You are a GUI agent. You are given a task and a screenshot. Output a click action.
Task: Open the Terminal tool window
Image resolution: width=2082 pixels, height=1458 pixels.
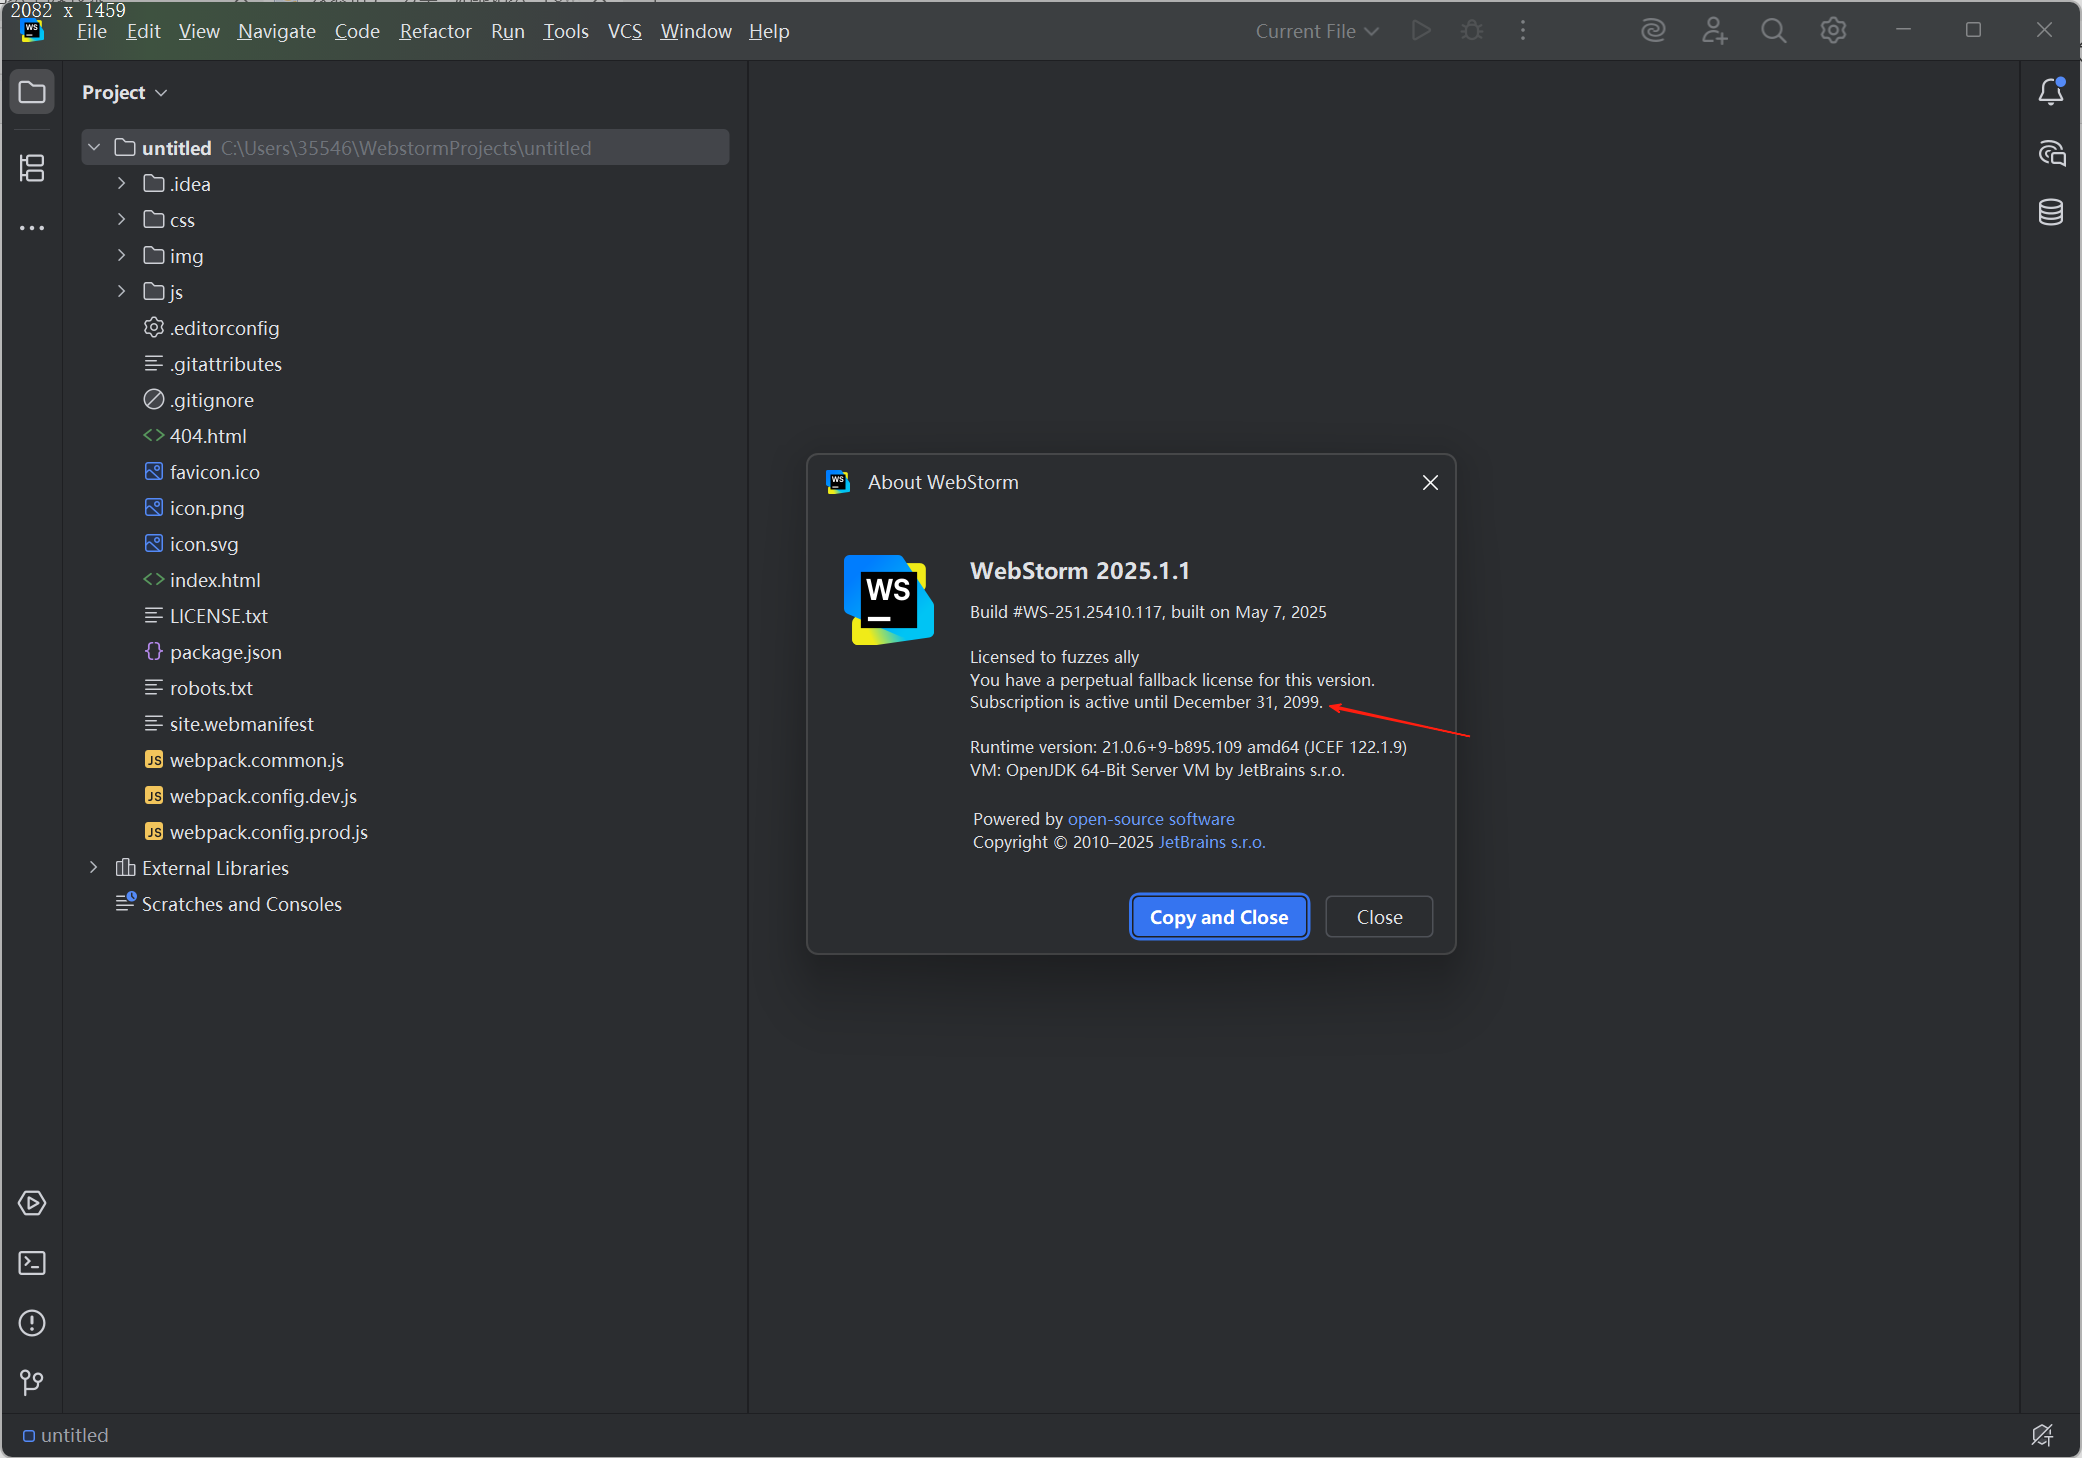click(x=32, y=1263)
